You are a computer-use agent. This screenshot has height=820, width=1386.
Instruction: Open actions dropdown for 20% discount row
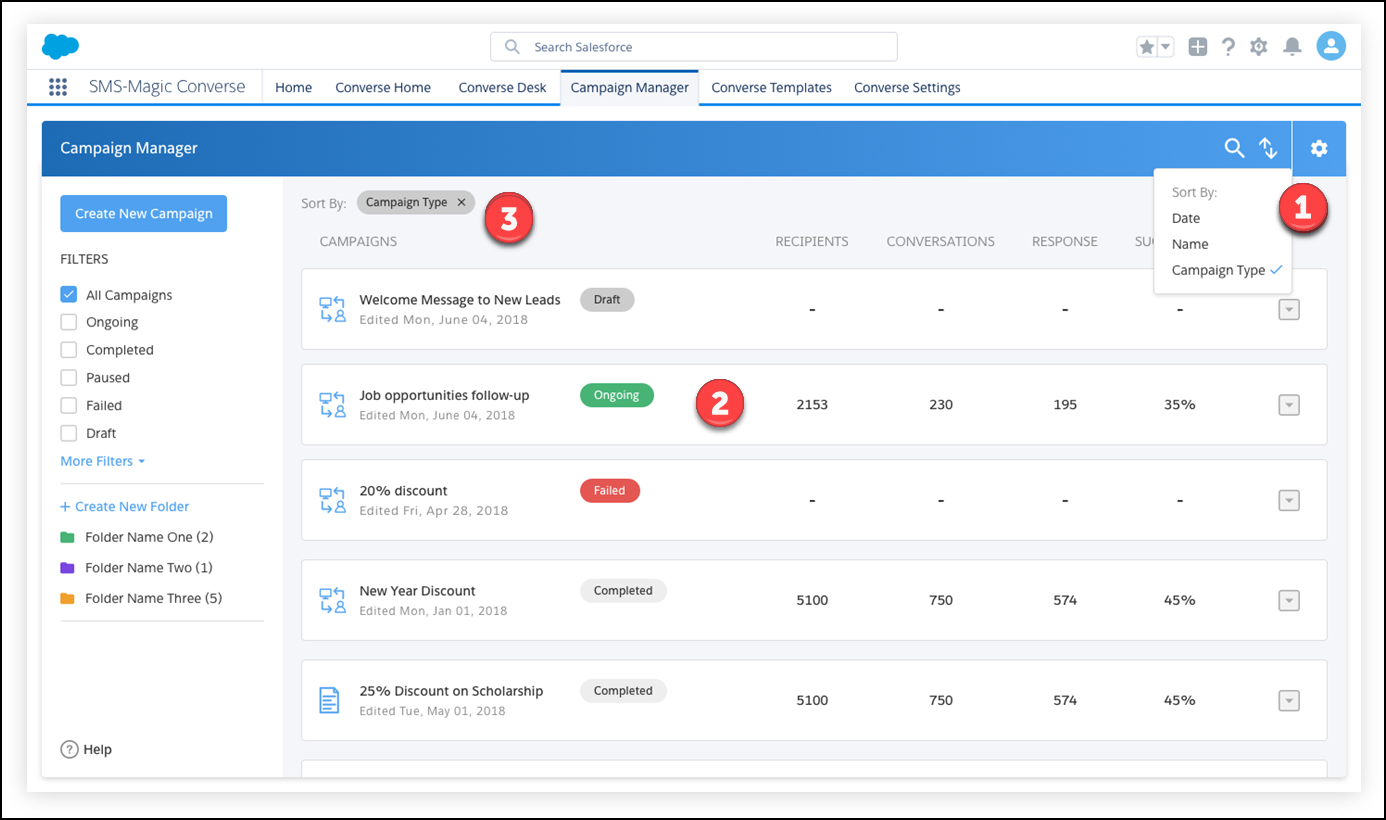coord(1289,500)
